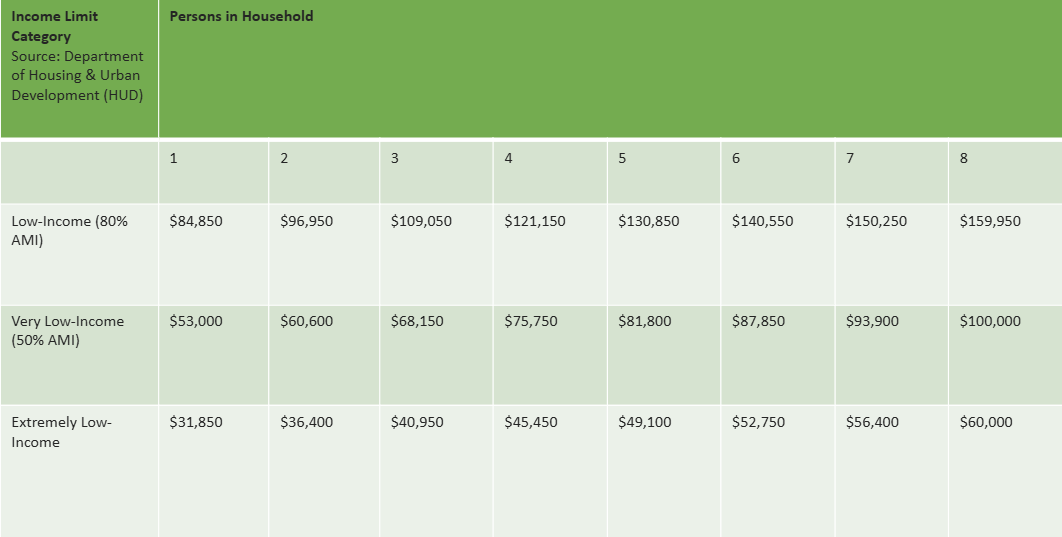
Task: Click the $100,000 cell
Action: click(990, 321)
